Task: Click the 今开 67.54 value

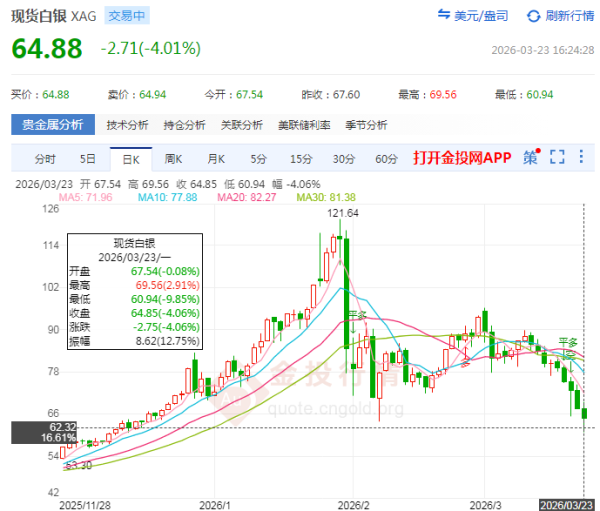Action: click(x=249, y=95)
